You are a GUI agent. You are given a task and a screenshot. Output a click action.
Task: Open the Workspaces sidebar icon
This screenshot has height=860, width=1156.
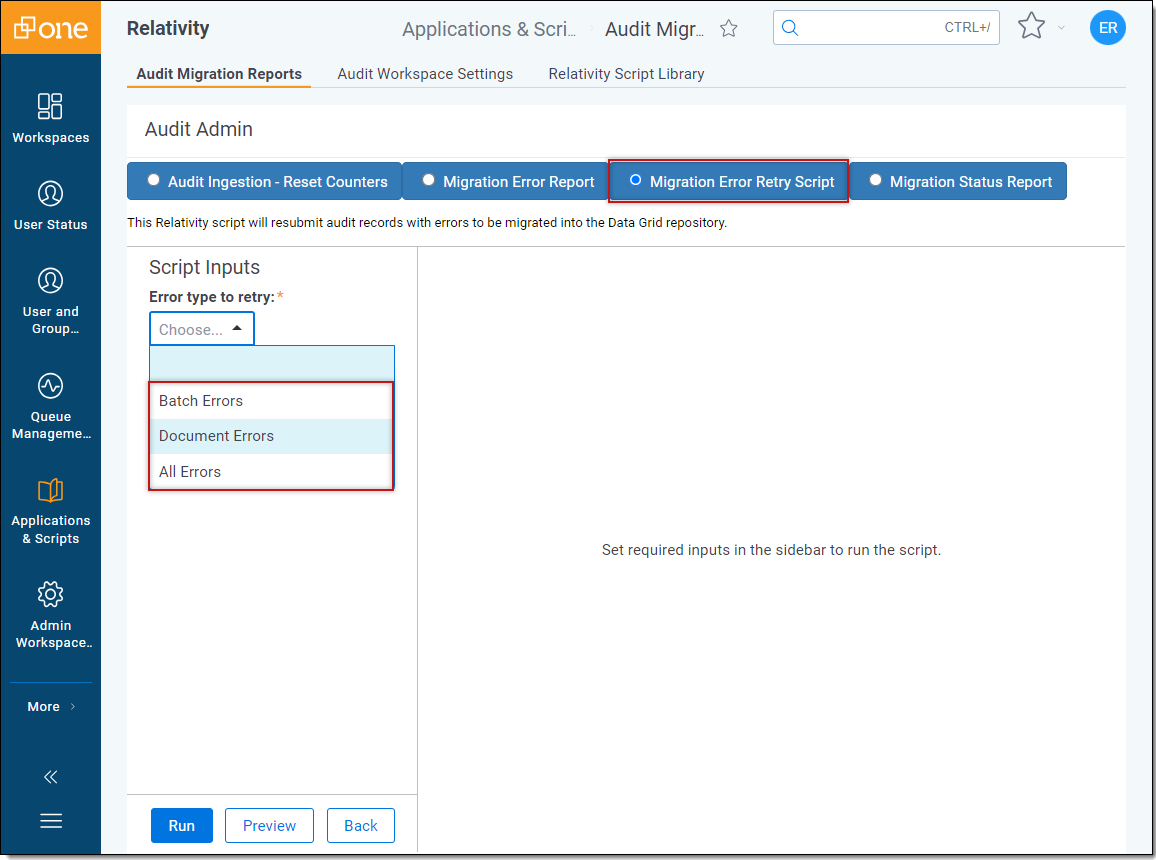point(50,107)
